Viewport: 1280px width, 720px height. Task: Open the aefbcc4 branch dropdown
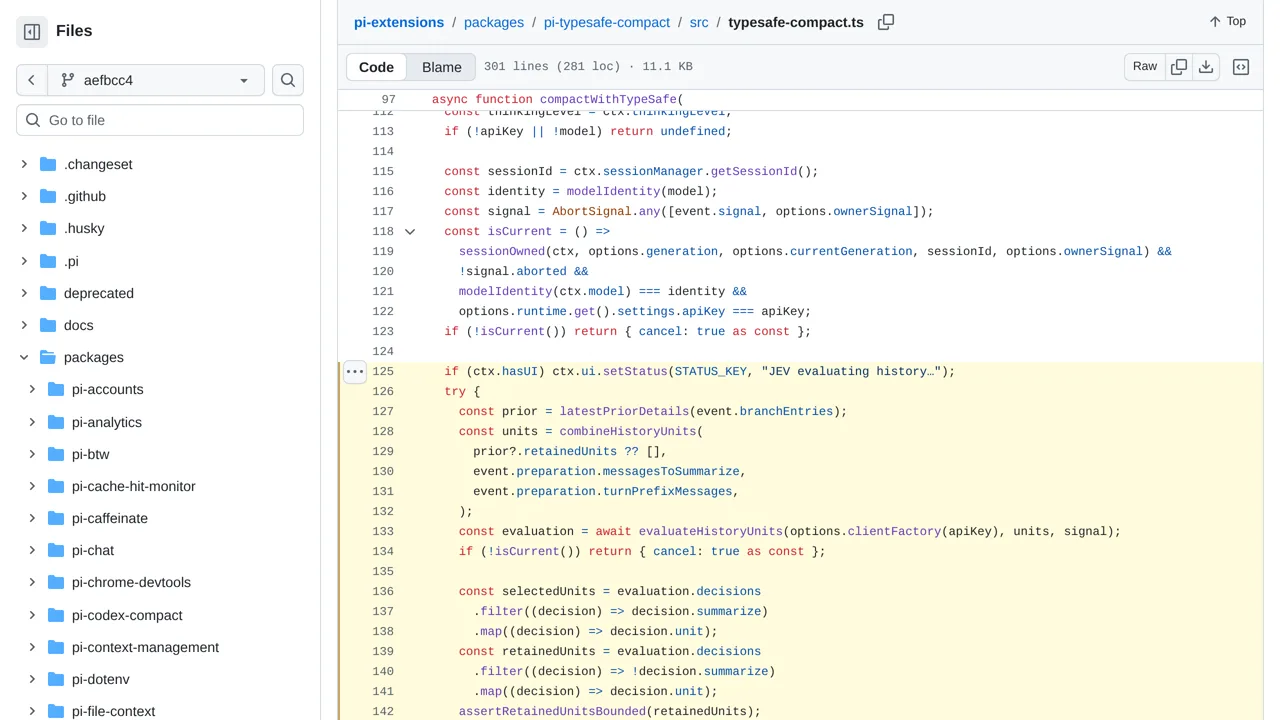click(156, 80)
